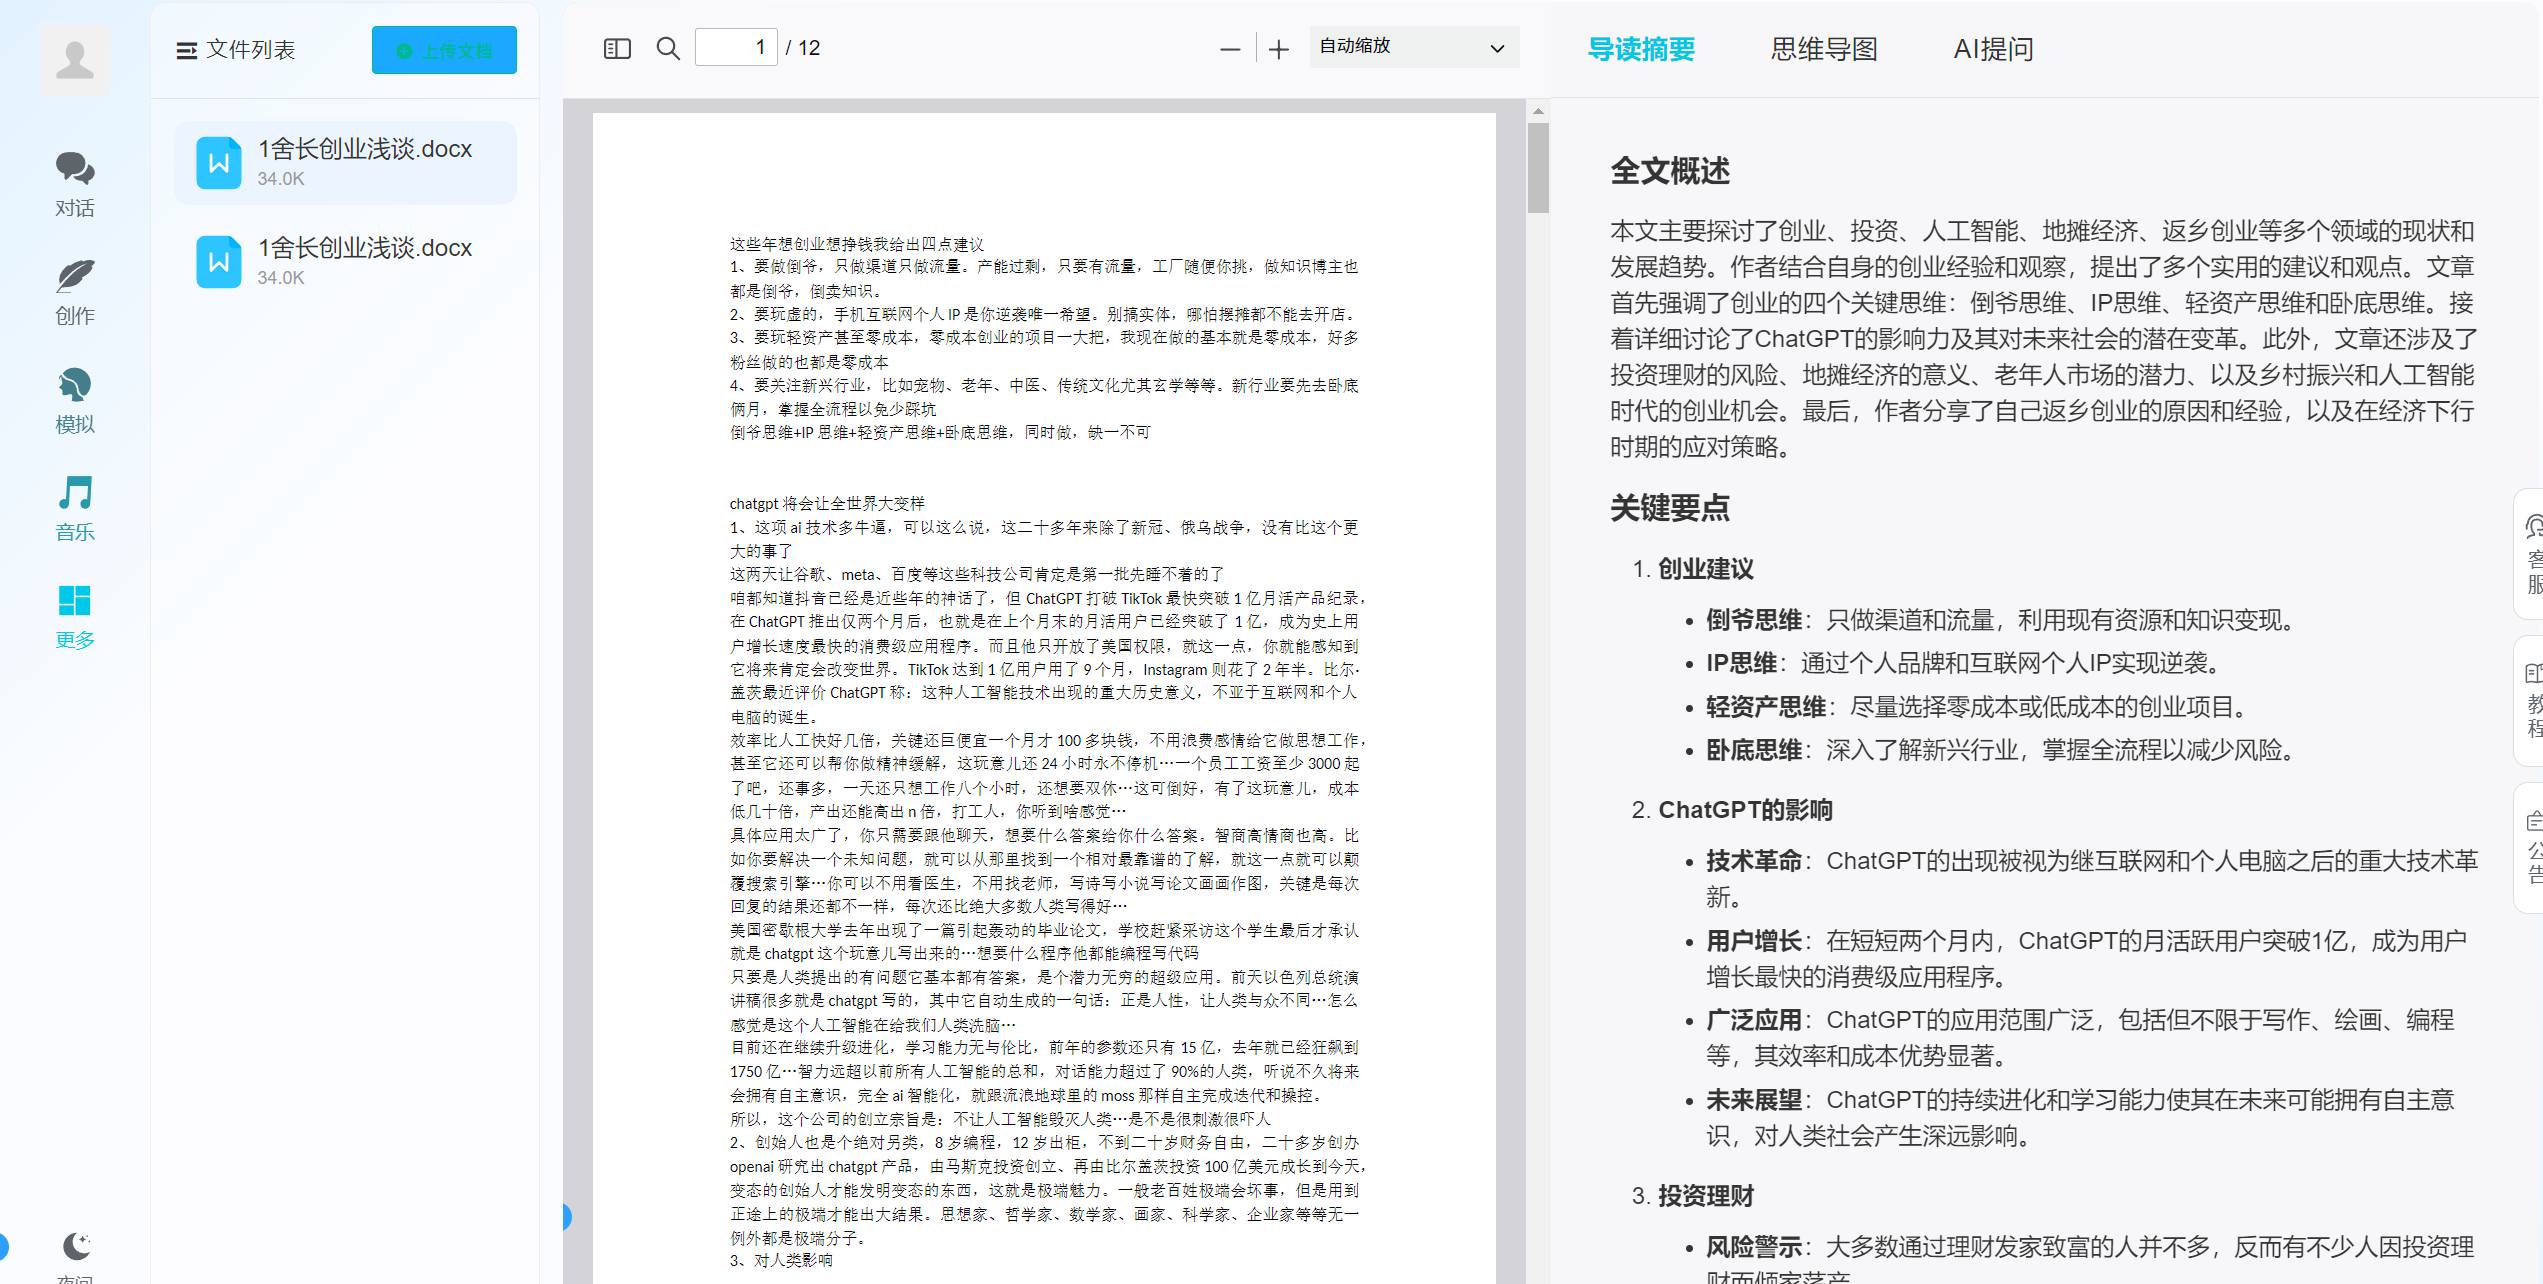Select the first 1舍长创业浅谈.docx file
This screenshot has height=1284, width=2543.
(345, 162)
